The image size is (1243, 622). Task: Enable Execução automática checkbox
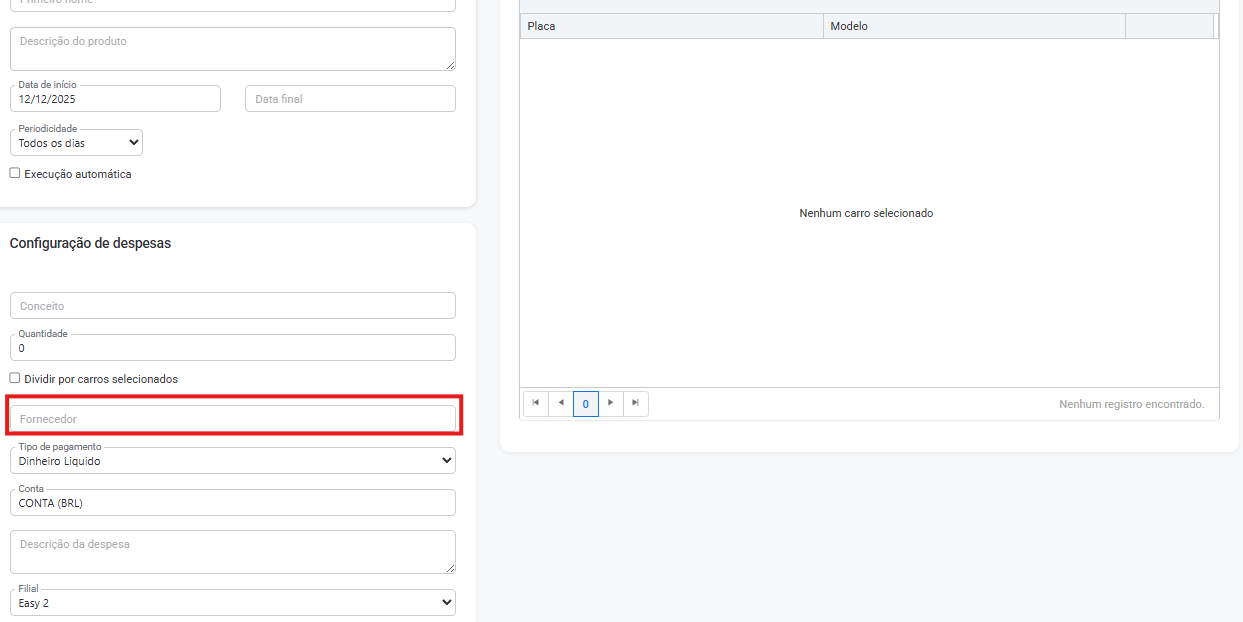(x=15, y=173)
